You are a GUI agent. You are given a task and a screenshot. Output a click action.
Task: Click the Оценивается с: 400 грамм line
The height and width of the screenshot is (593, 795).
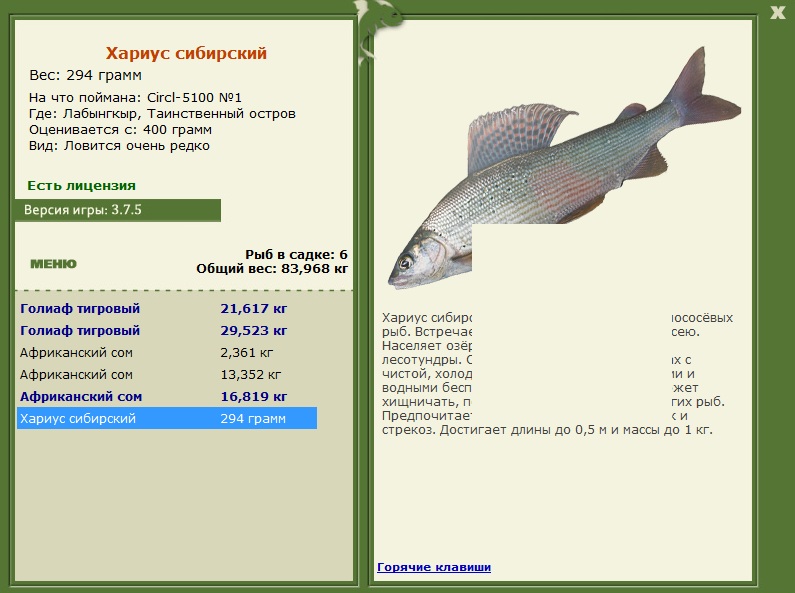120,130
